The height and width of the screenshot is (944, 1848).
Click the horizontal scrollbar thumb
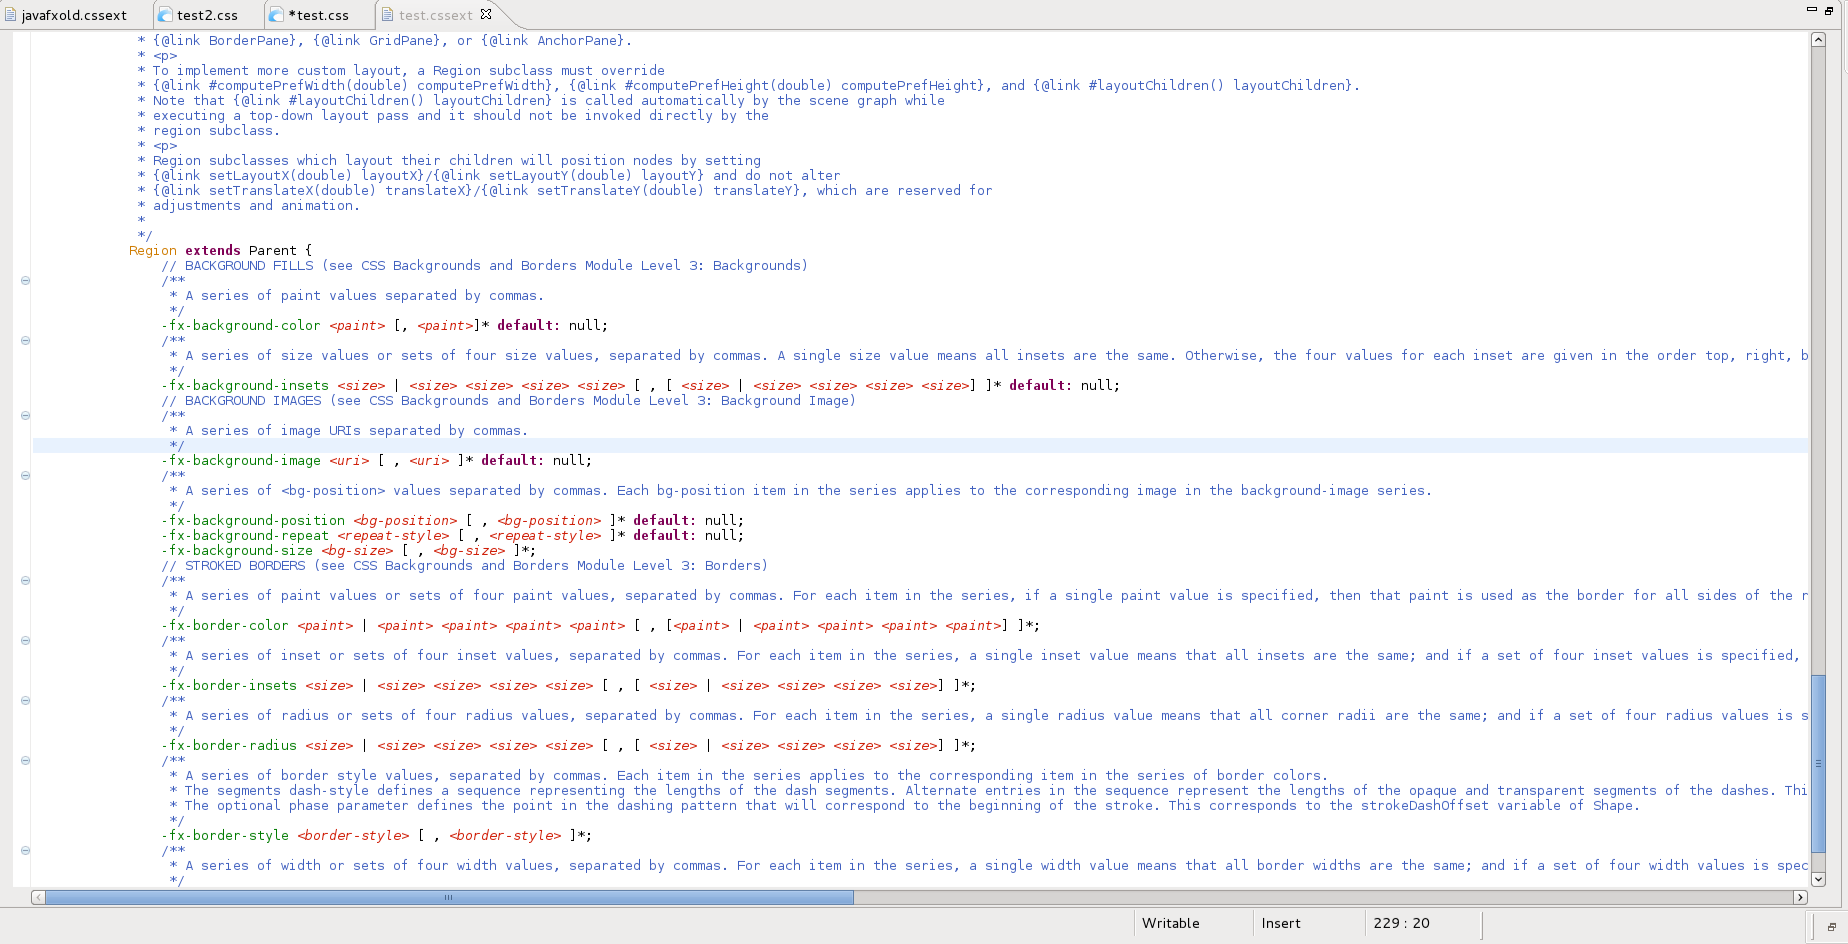[x=449, y=897]
